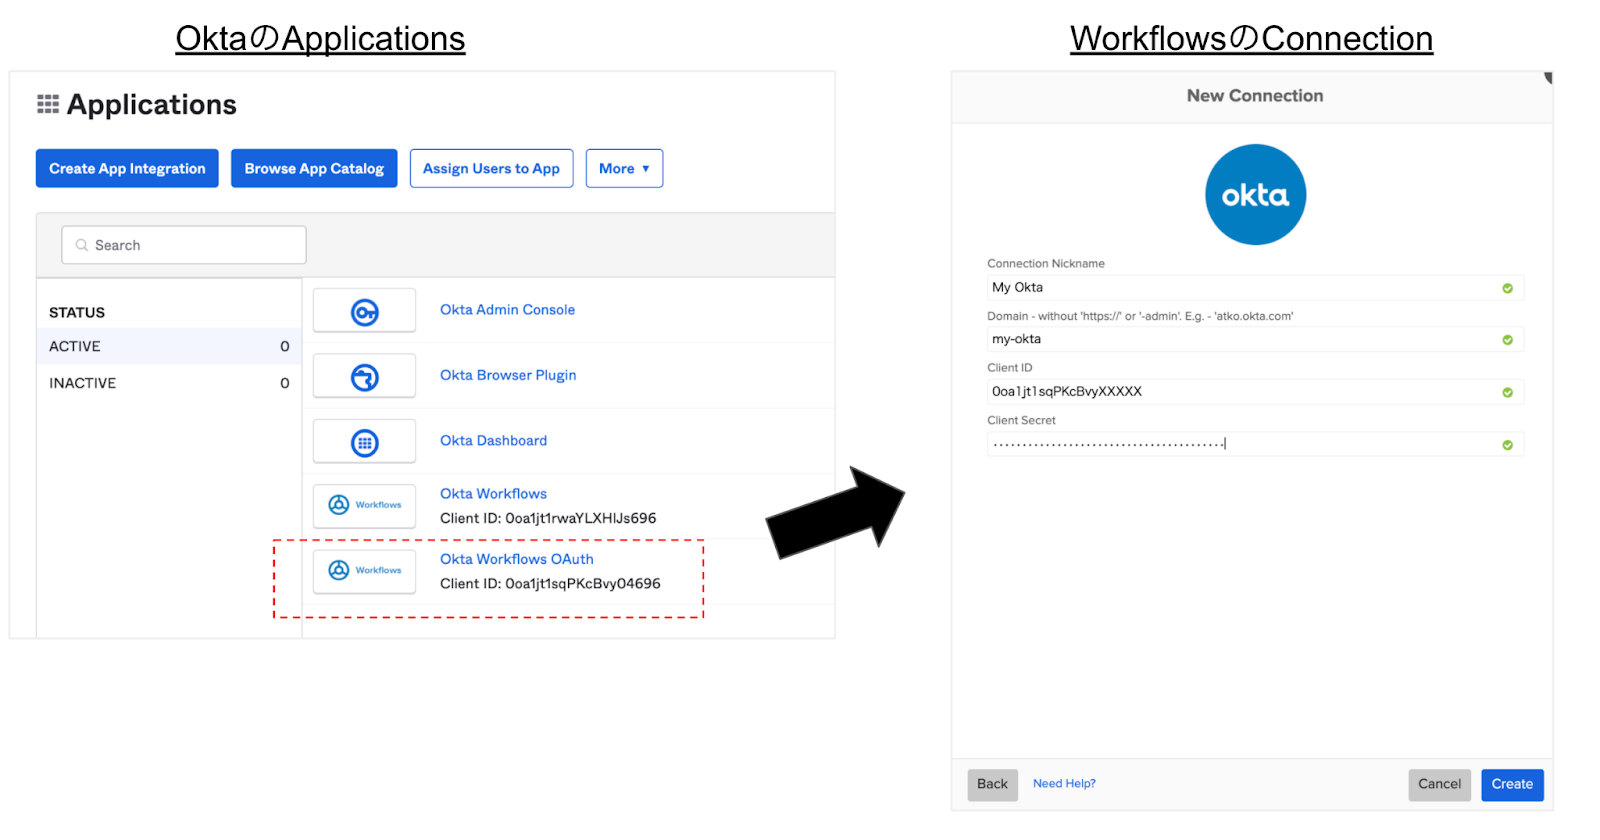Click Assign Users to App button
Viewport: 1600px width, 840px height.
point(491,169)
